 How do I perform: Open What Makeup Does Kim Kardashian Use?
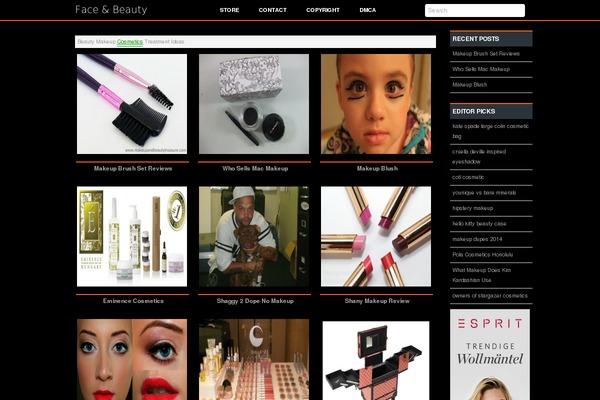[x=481, y=275]
